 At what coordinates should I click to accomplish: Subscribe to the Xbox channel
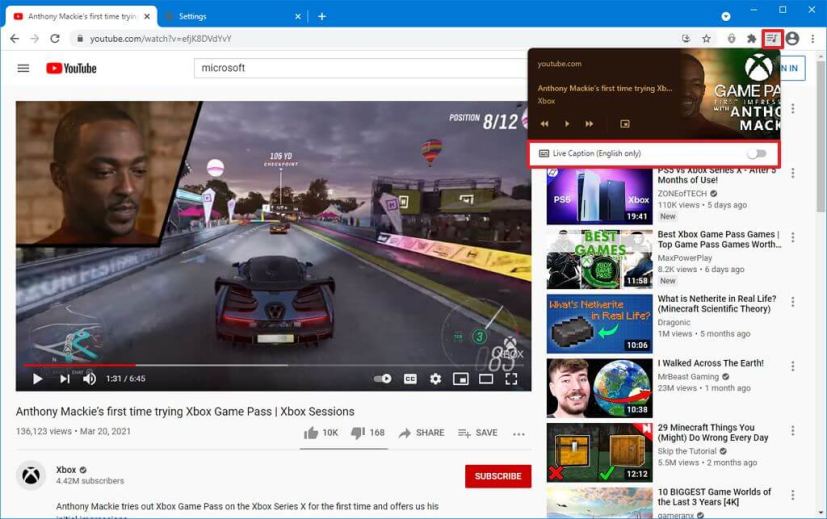[498, 476]
